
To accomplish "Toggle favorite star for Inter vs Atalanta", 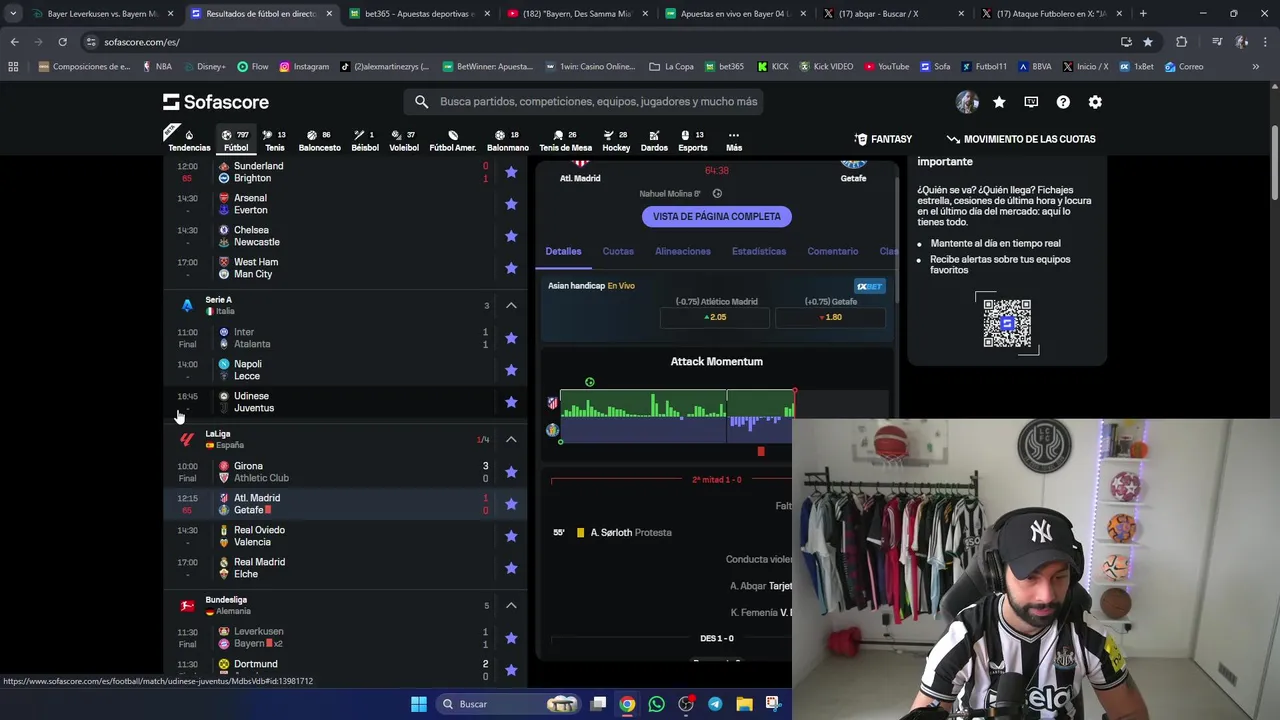I will pos(511,338).
